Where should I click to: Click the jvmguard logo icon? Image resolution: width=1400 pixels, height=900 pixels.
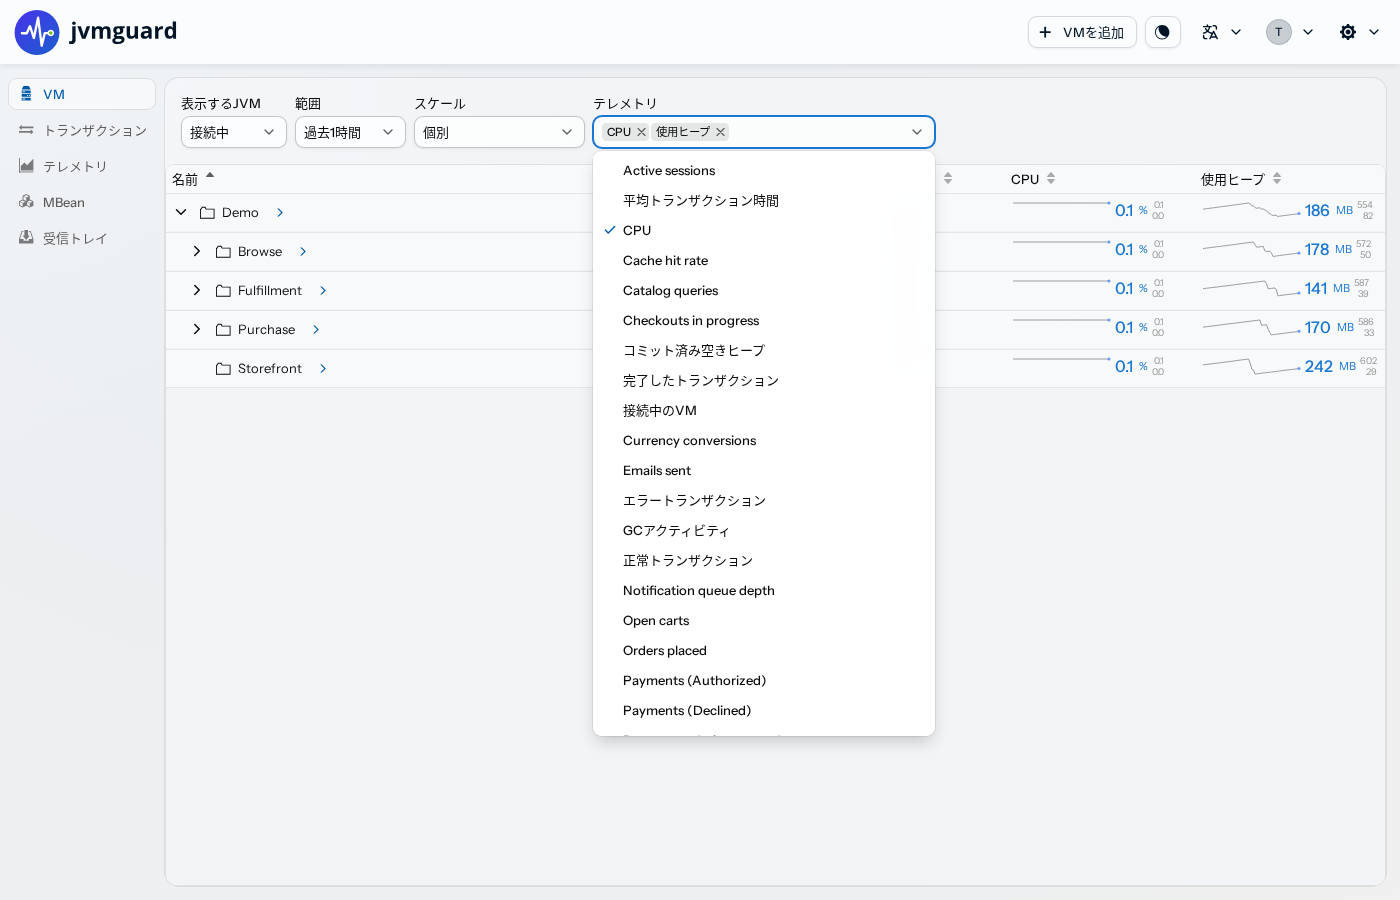tap(37, 32)
